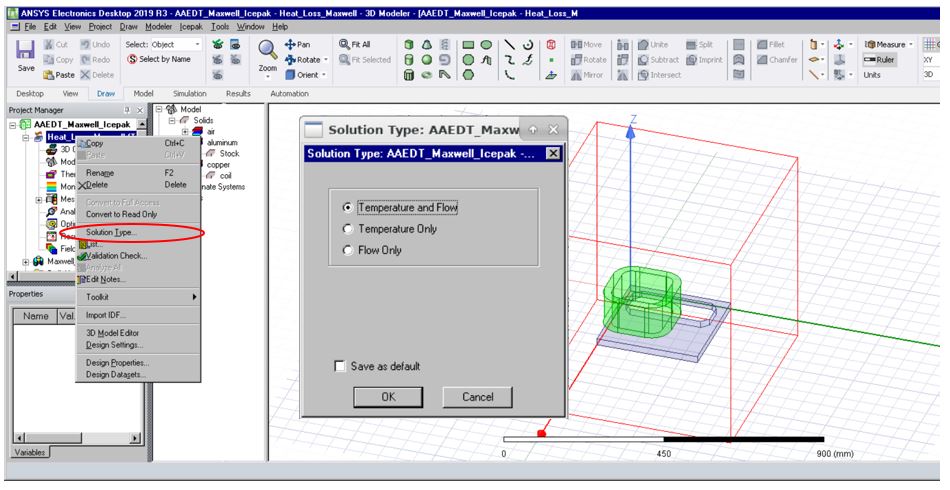Choose Rename in context menu
This screenshot has height=490, width=950.
click(138, 173)
